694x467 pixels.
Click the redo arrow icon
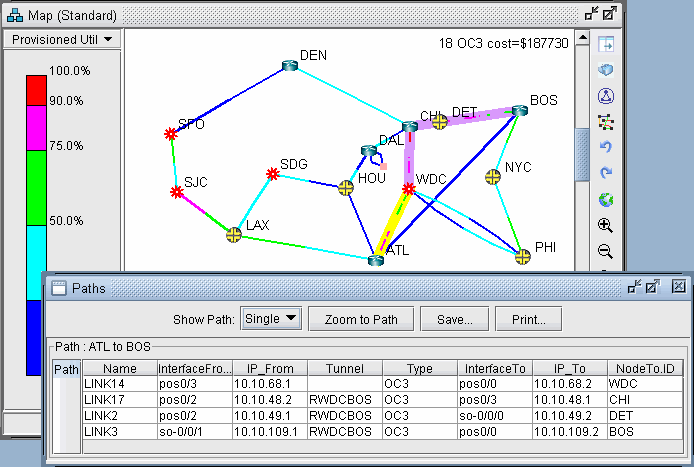coord(605,173)
